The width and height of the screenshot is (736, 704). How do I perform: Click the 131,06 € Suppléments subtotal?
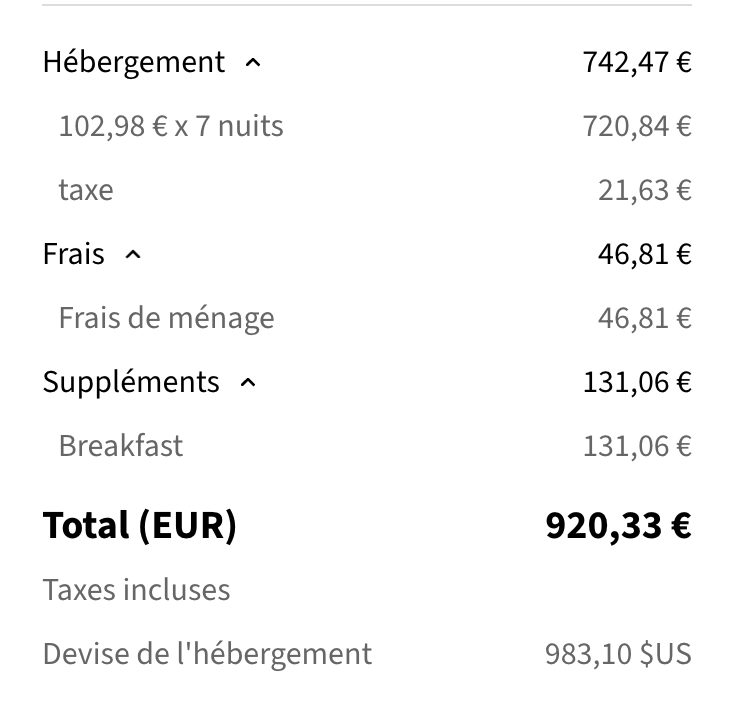[637, 382]
